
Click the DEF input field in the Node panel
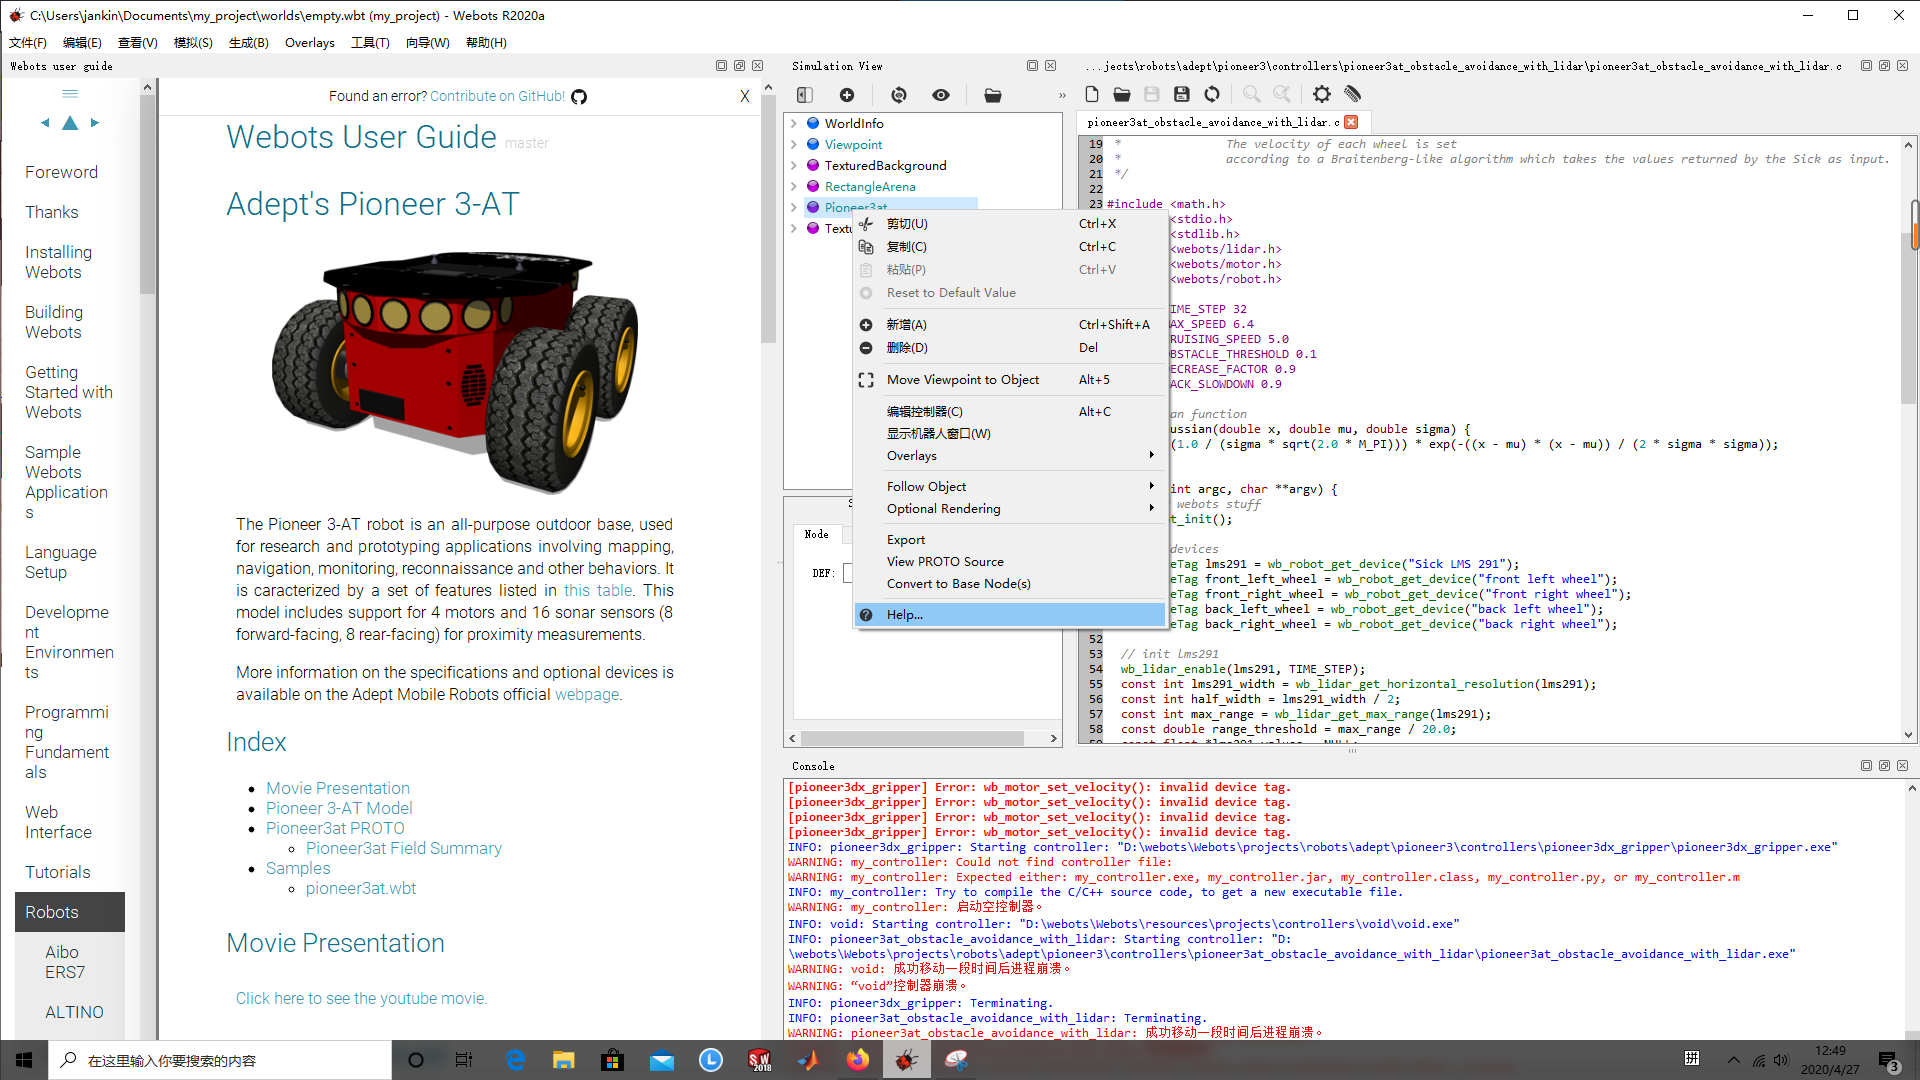tap(850, 572)
